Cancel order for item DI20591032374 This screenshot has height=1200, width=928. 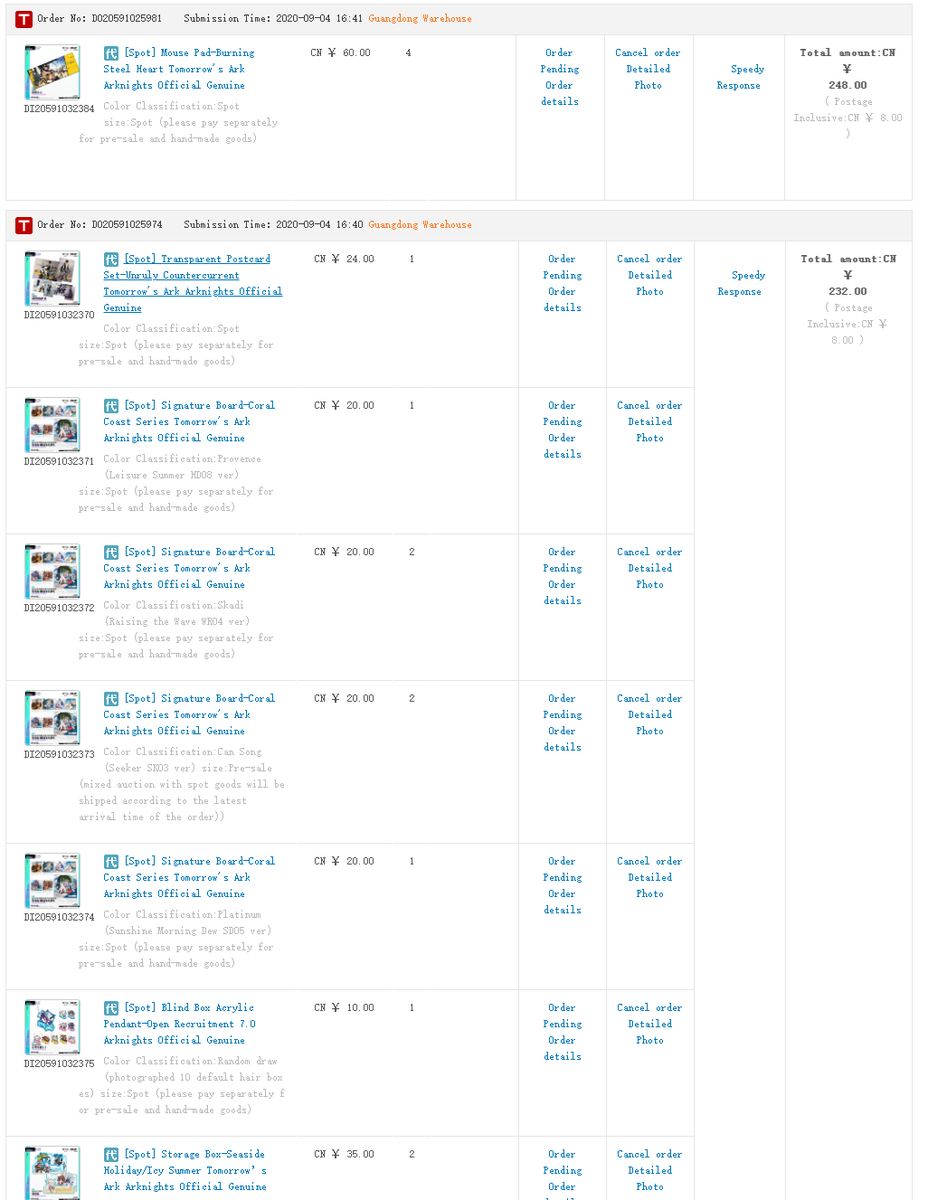pos(650,861)
